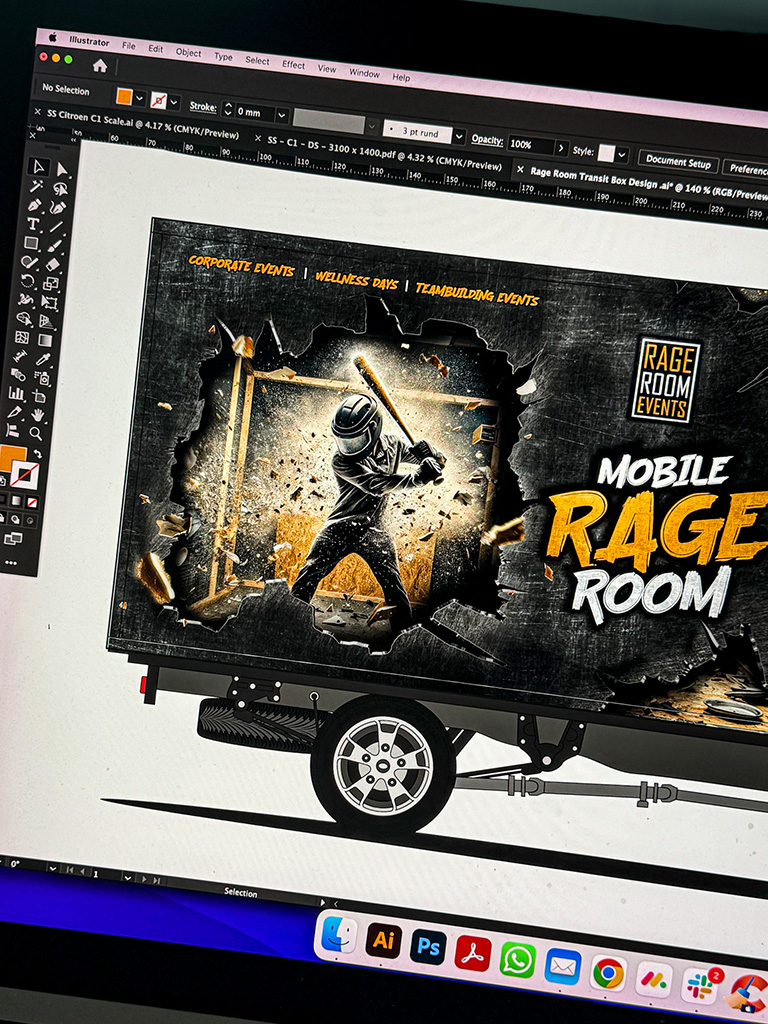Choose the Column Graph tool
The image size is (768, 1024).
[x=16, y=392]
